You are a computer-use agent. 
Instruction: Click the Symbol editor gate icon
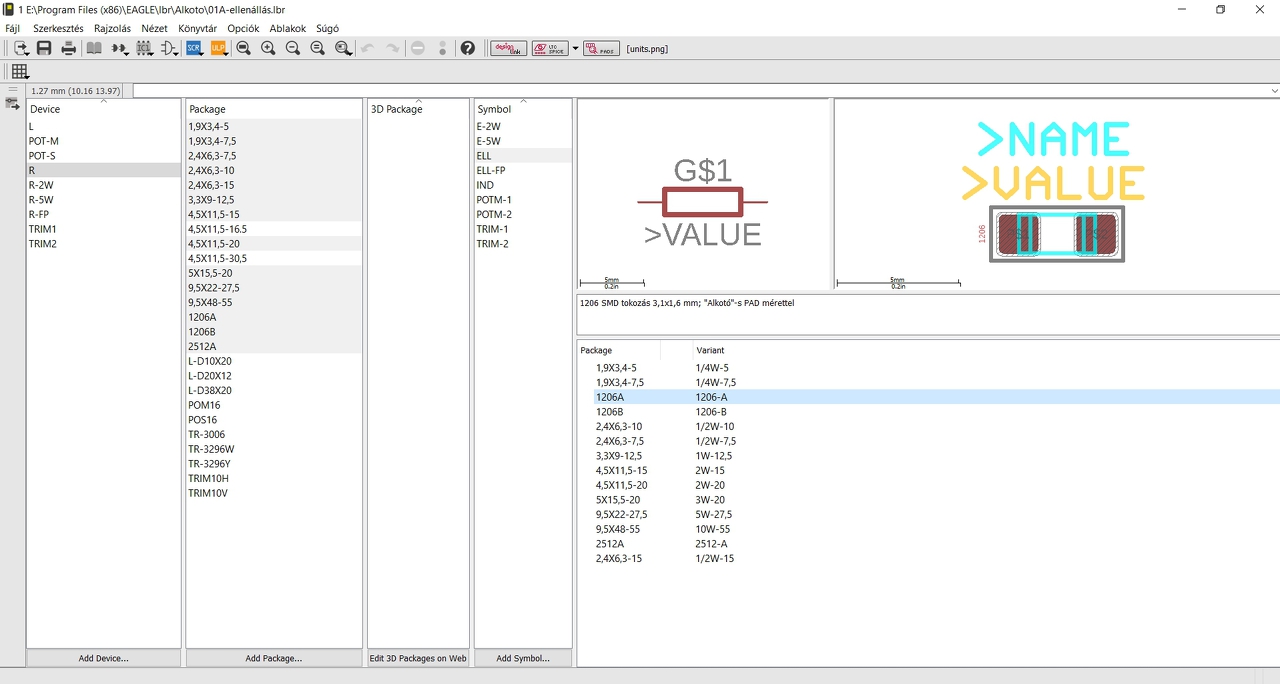(169, 48)
